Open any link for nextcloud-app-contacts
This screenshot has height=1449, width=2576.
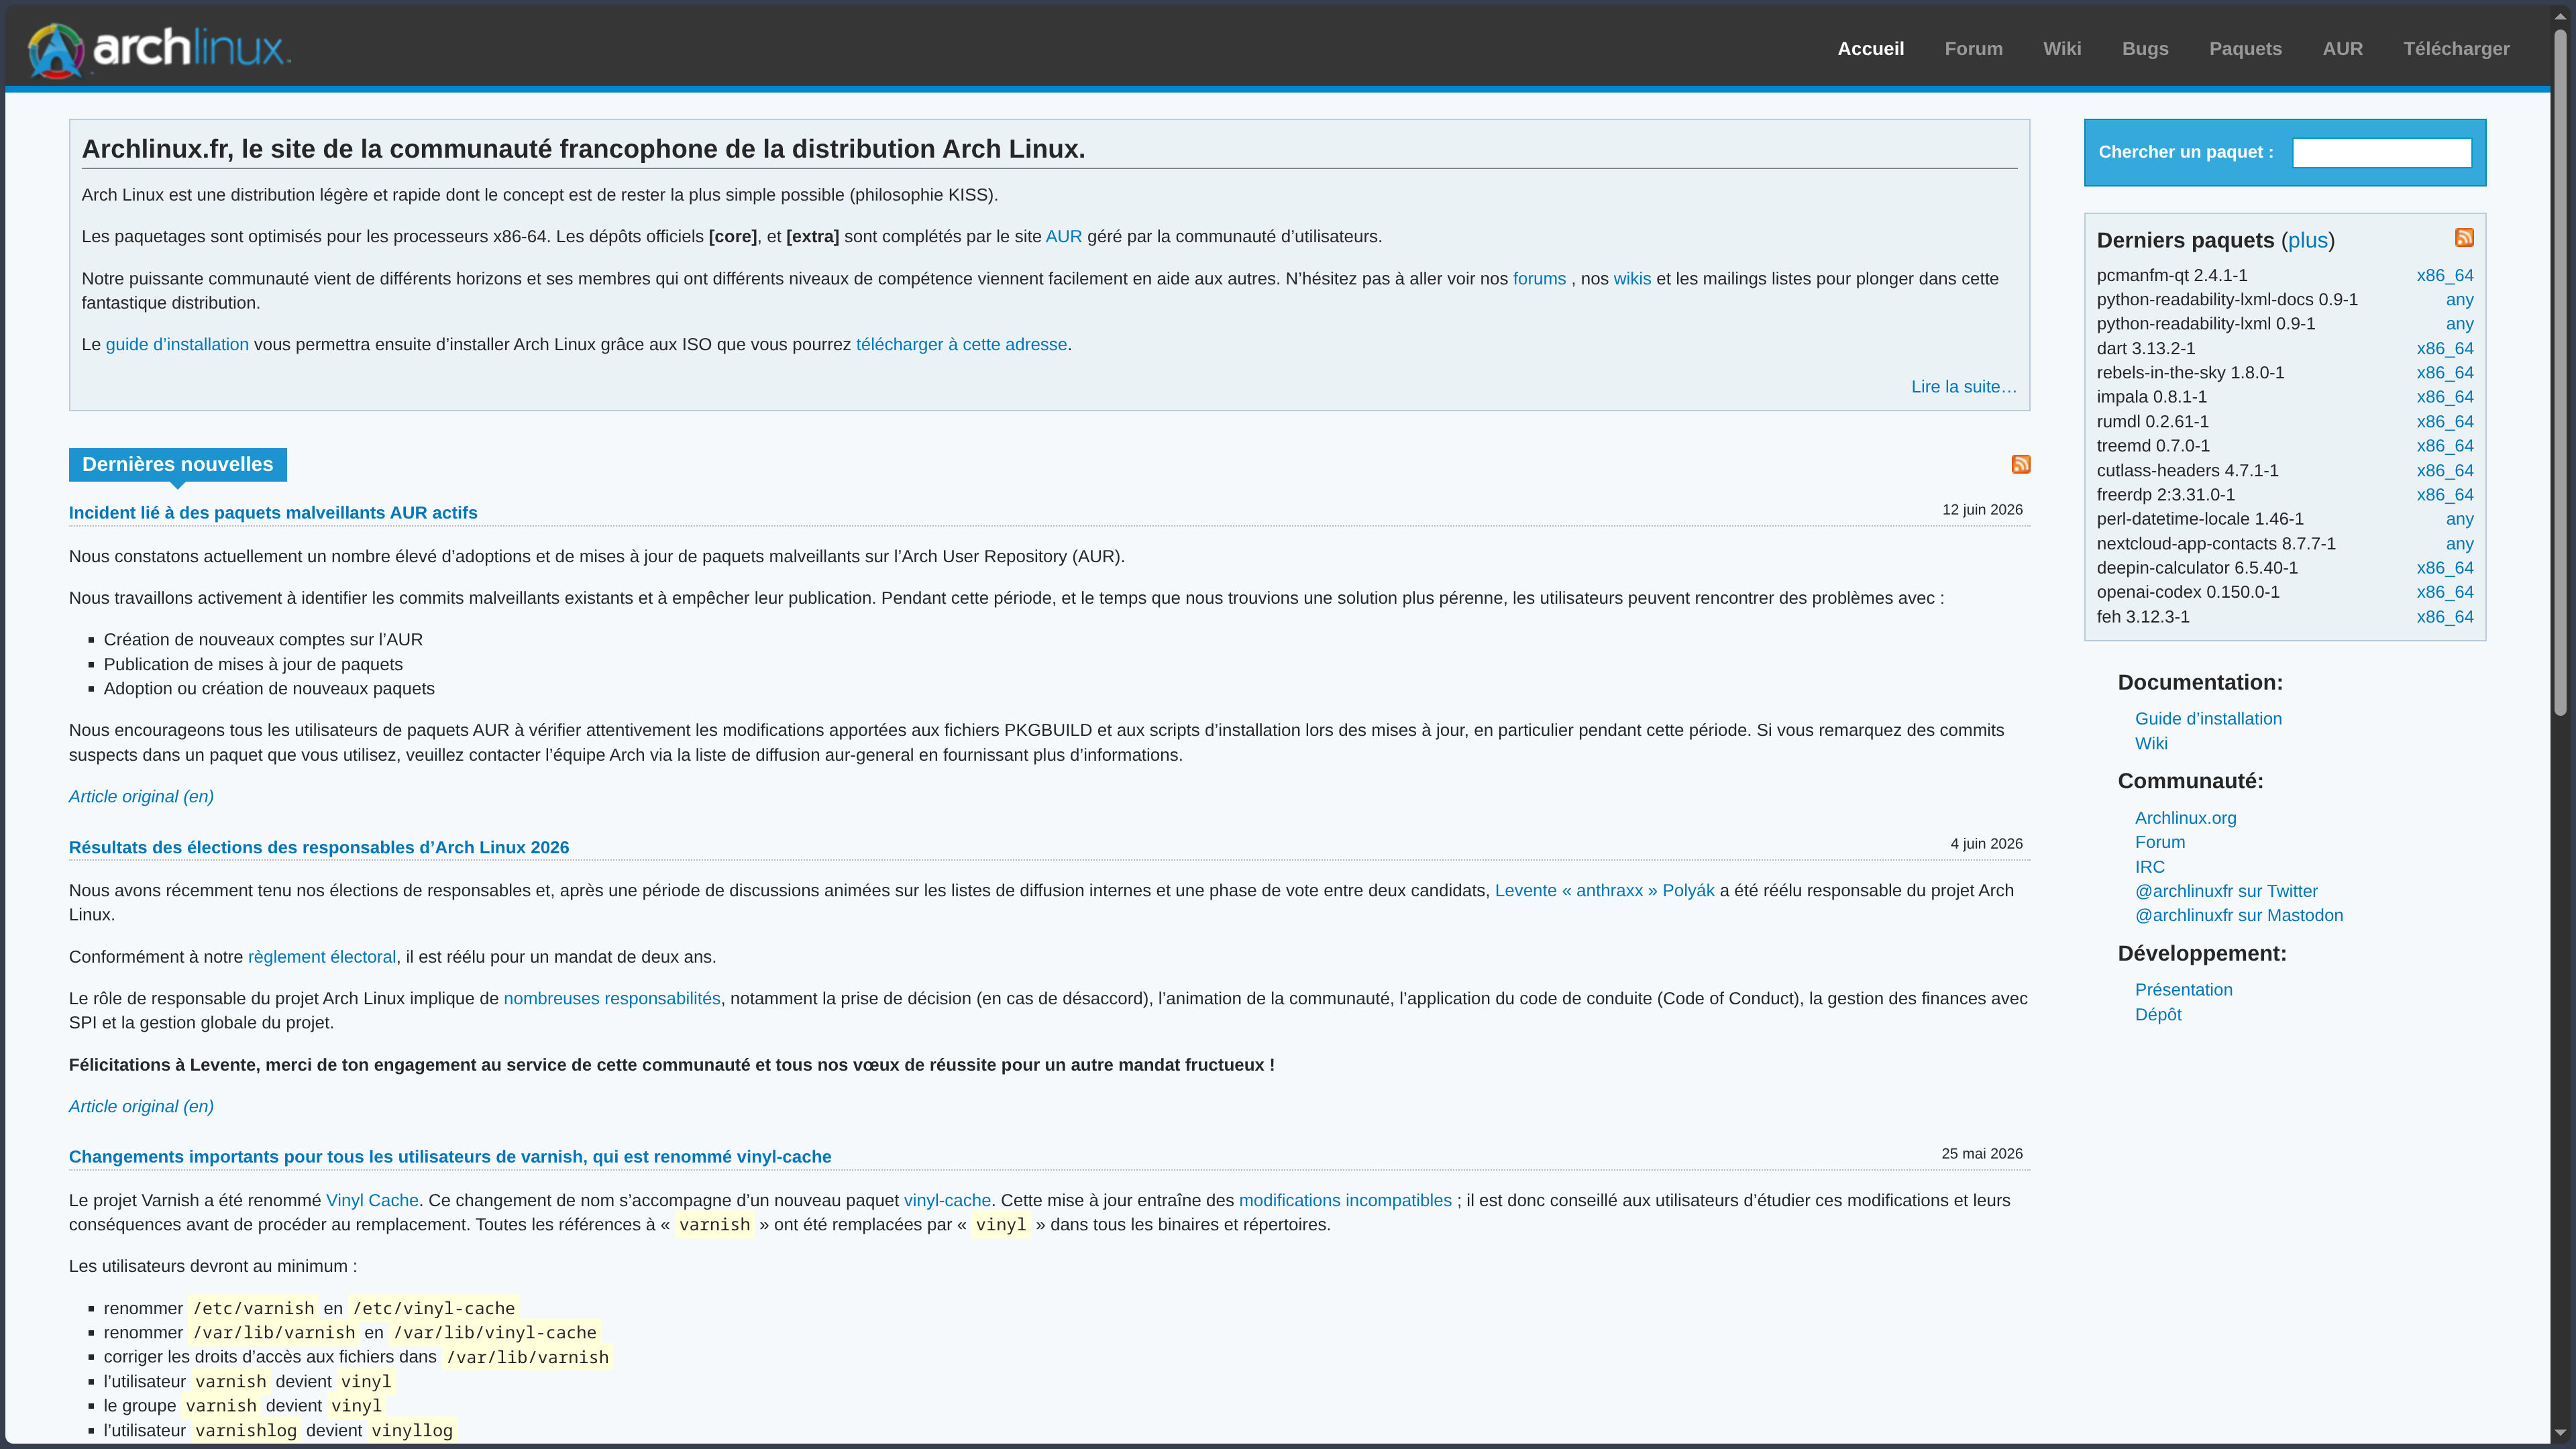click(2459, 544)
